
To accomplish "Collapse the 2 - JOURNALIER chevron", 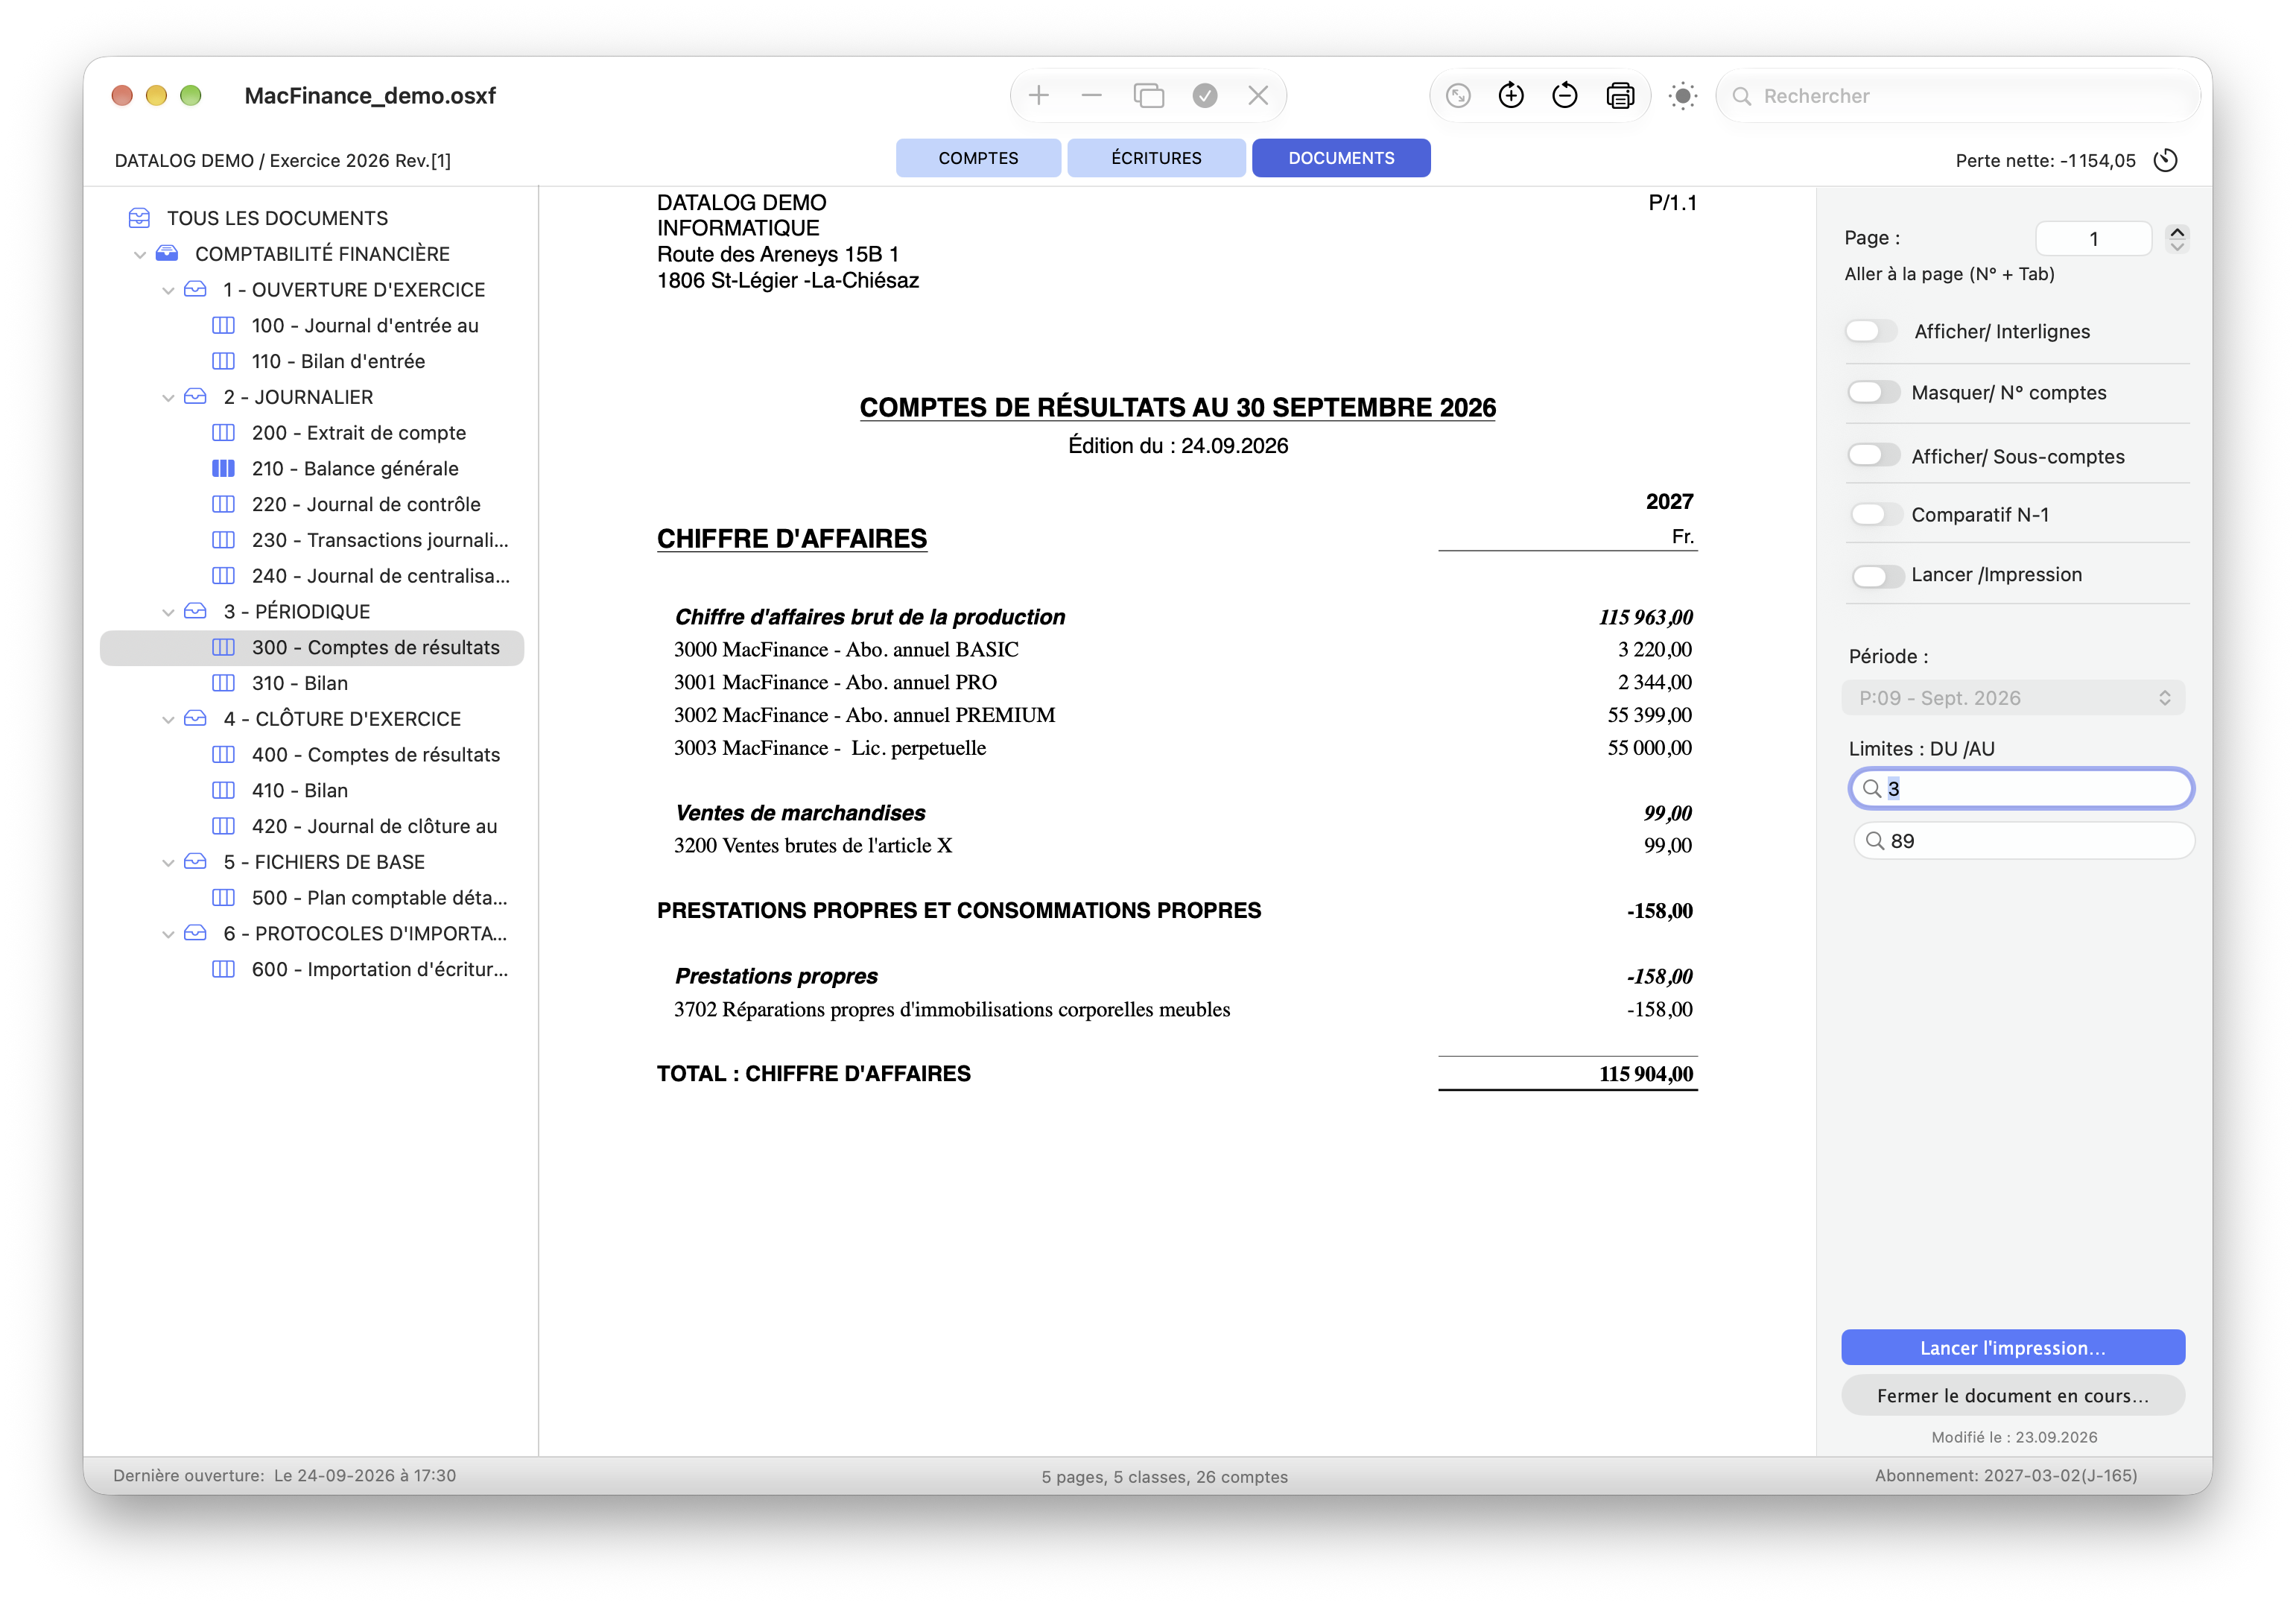I will [x=168, y=398].
